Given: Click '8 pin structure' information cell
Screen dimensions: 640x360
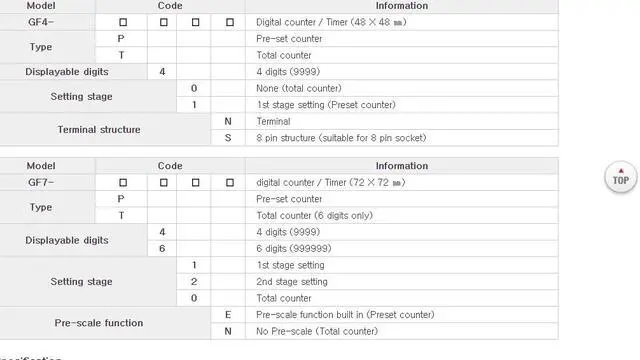Looking at the screenshot, I should click(402, 138).
